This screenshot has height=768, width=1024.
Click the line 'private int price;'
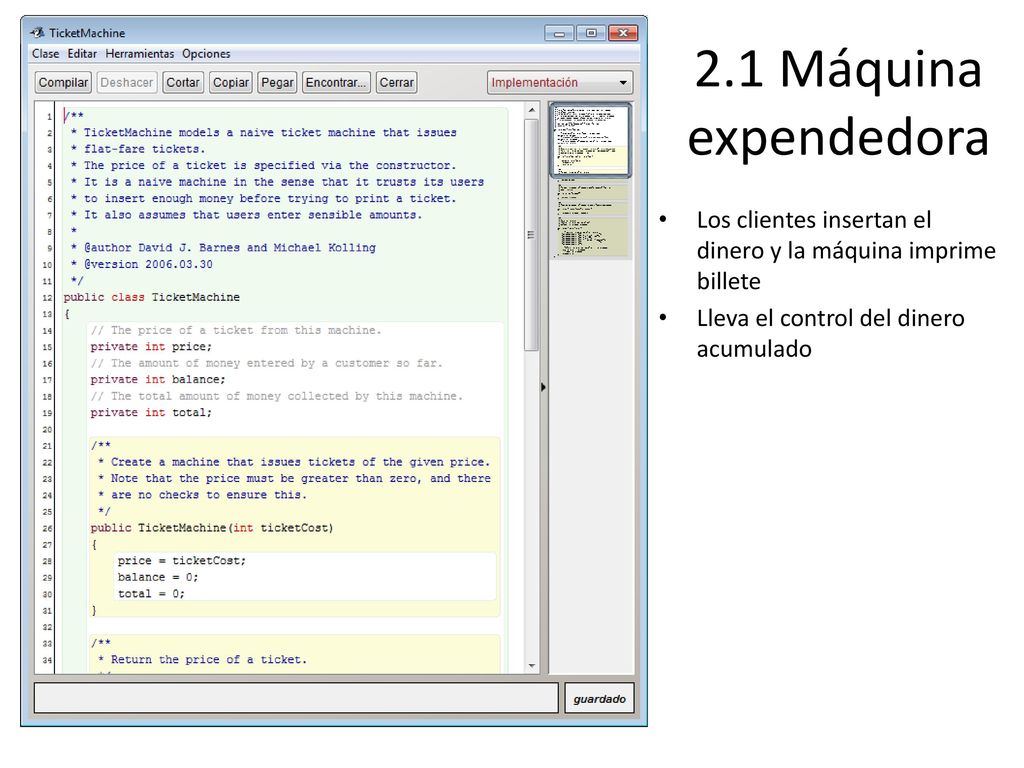pyautogui.click(x=151, y=346)
